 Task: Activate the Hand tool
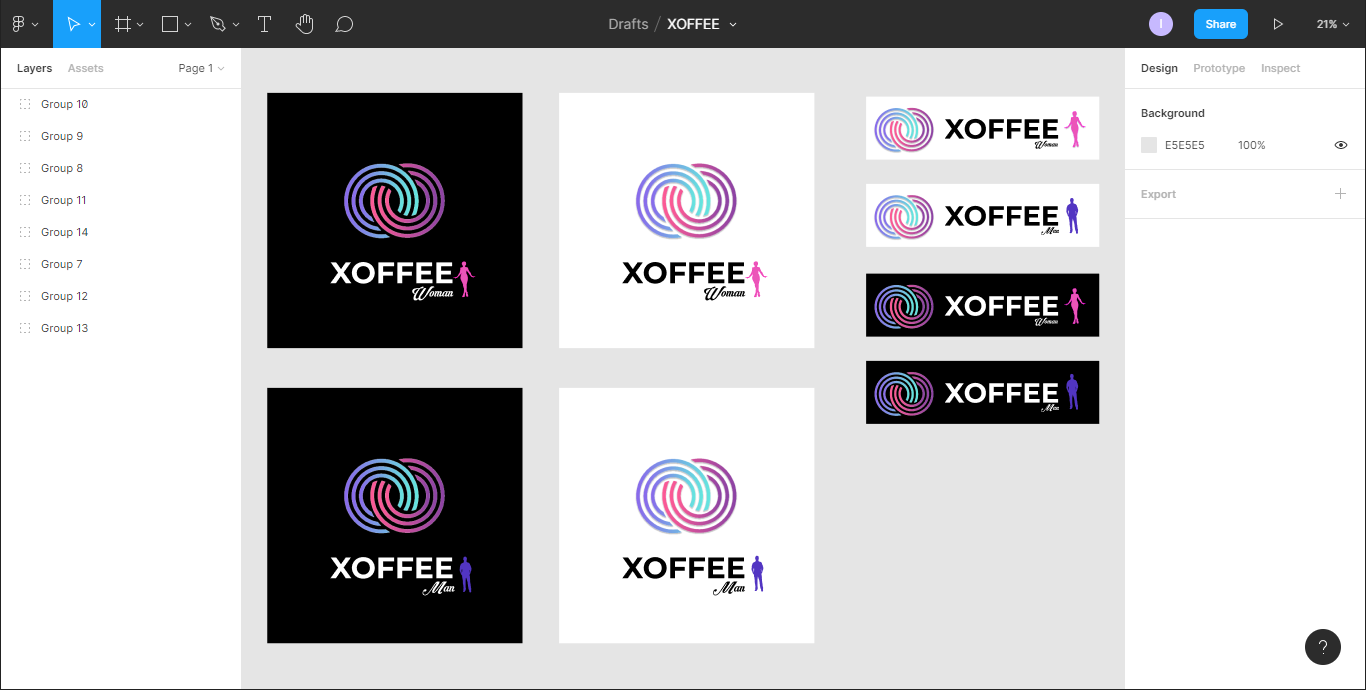coord(305,24)
